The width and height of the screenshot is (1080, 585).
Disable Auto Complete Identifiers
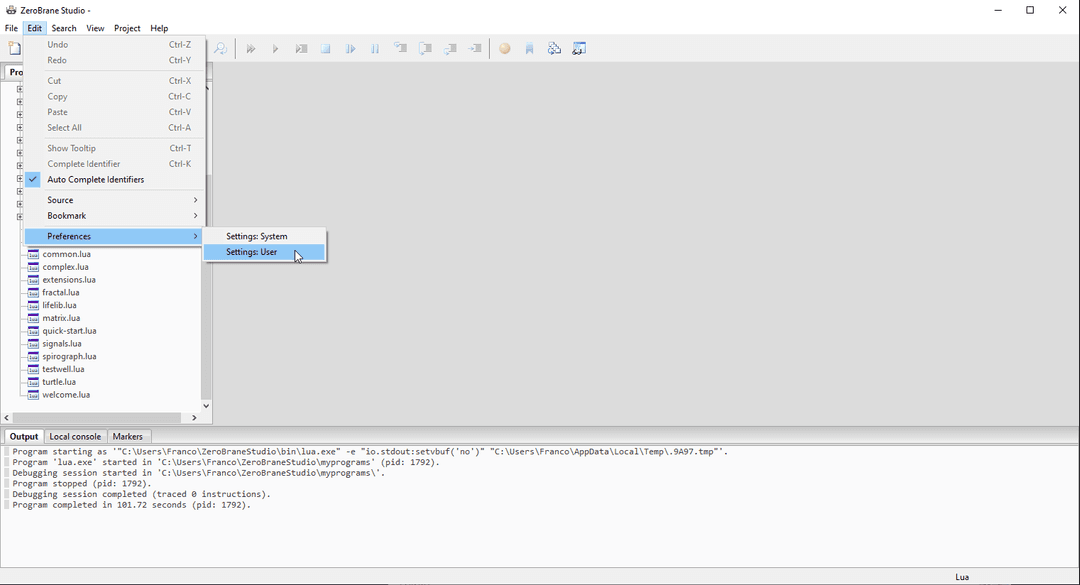click(x=98, y=178)
